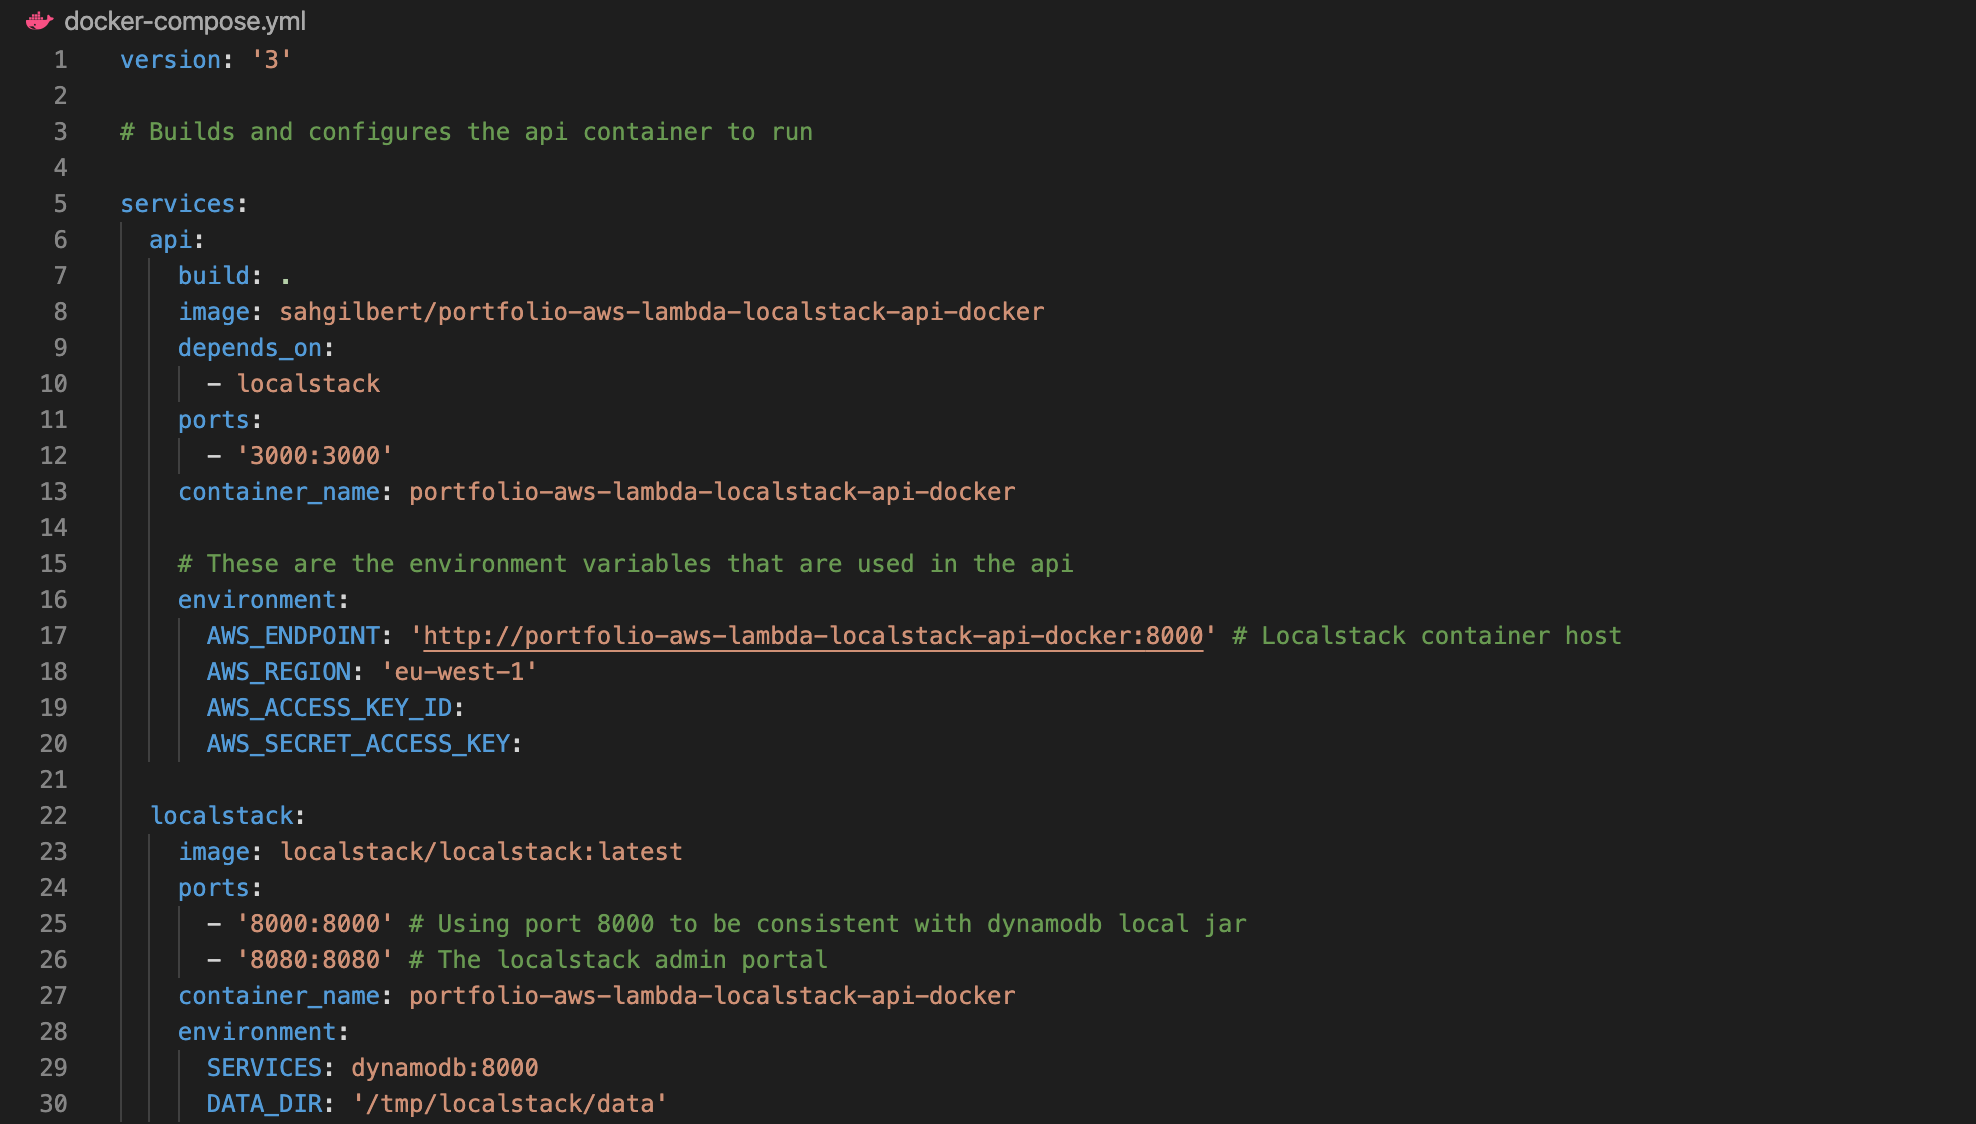This screenshot has height=1124, width=1976.
Task: Click the container name value on line 13
Action: [712, 492]
